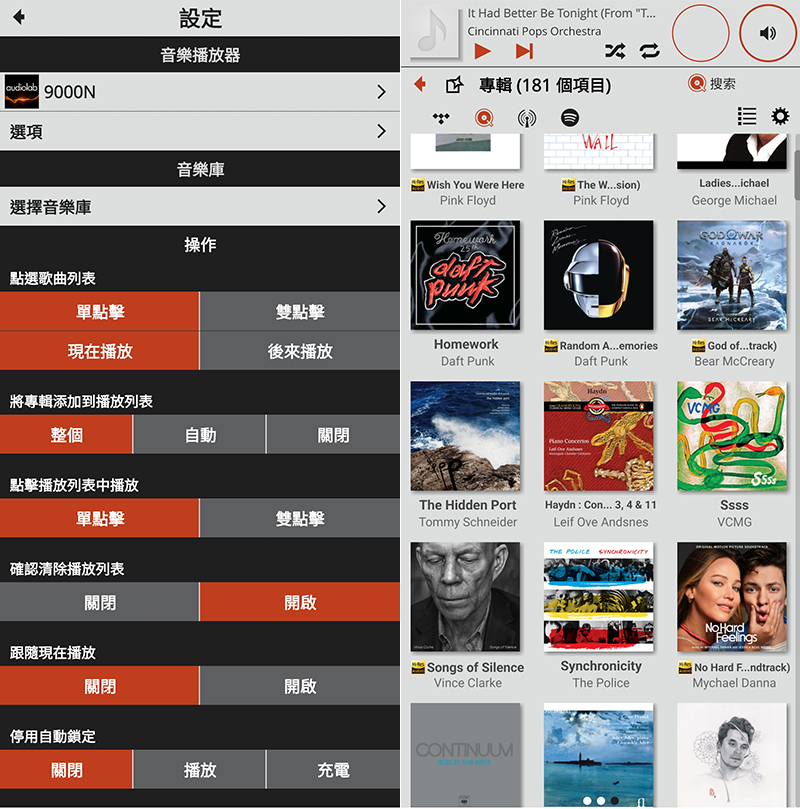Open the 選項 options section
The image size is (800, 809).
click(x=200, y=129)
